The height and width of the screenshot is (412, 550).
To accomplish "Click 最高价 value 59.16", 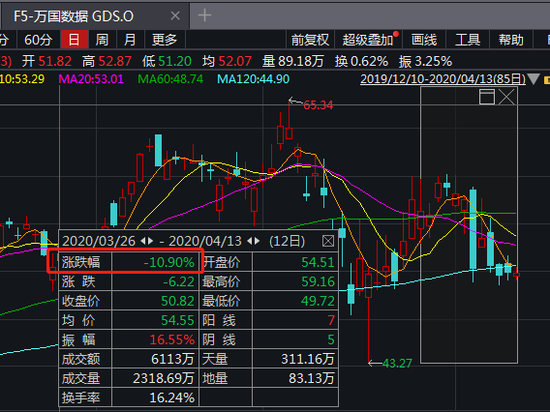I will (x=318, y=282).
